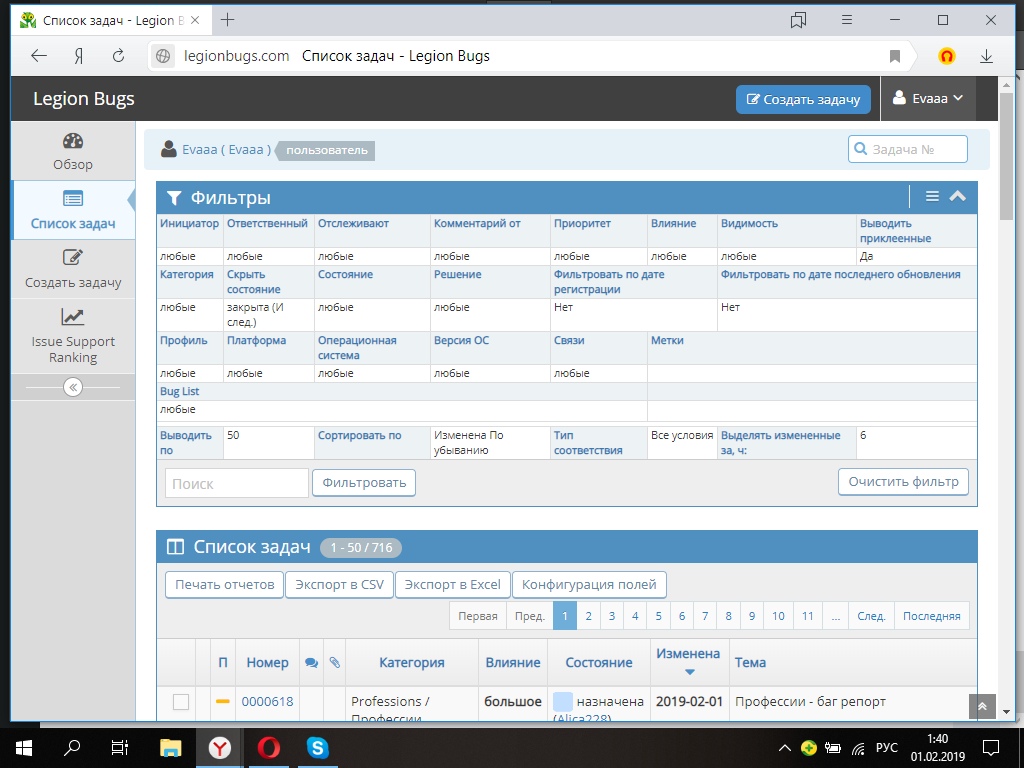Click the Yandex home Я icon
The width and height of the screenshot is (1024, 768).
(x=78, y=56)
